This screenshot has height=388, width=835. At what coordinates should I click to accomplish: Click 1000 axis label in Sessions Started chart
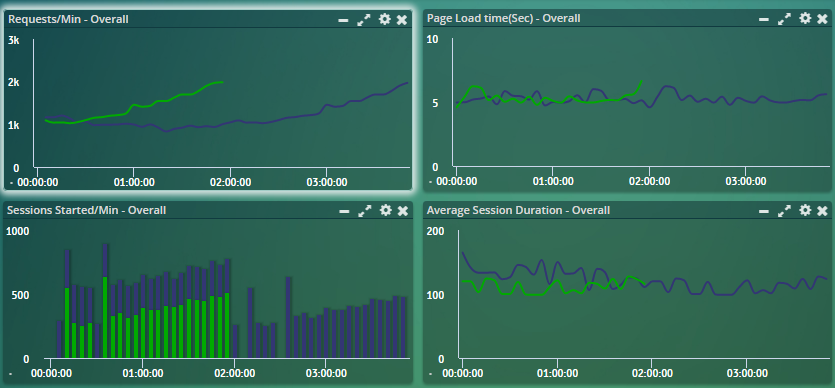coord(18,231)
